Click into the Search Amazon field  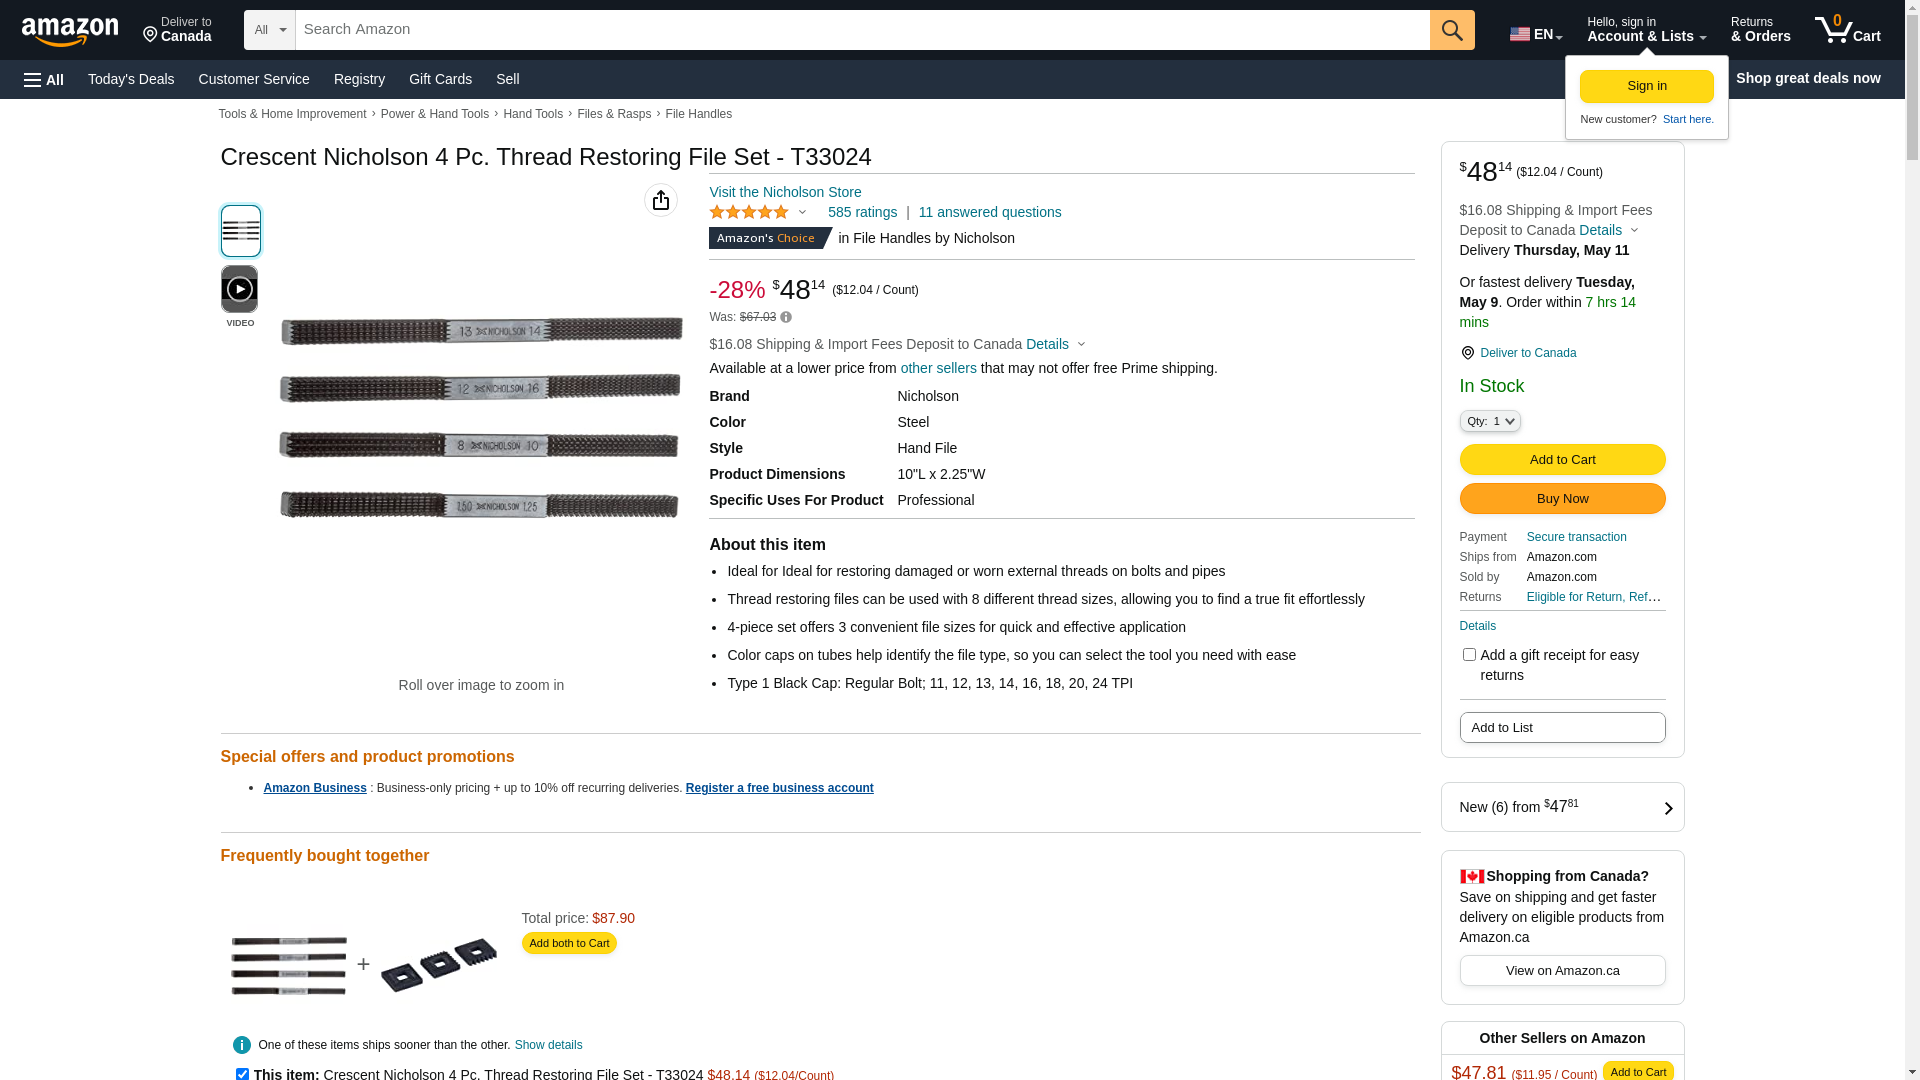(862, 30)
